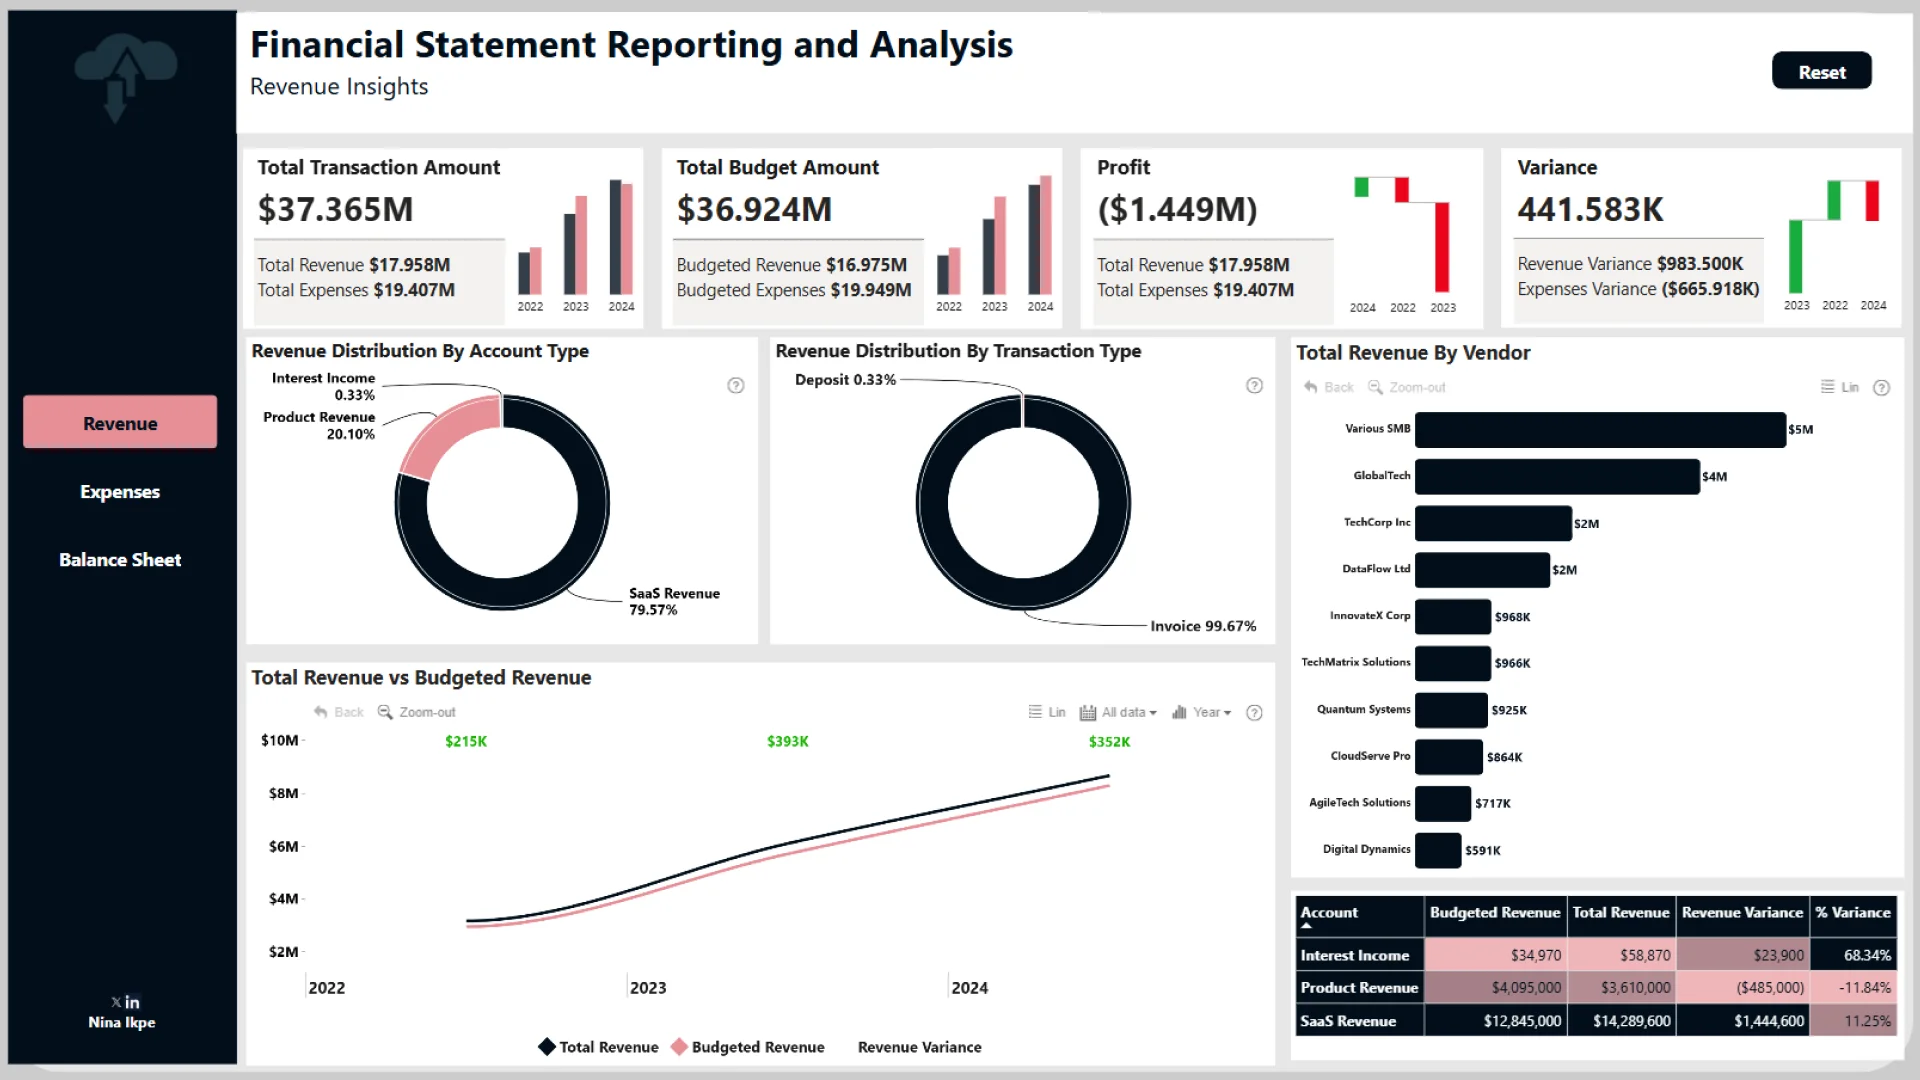Toggle Lin scale in revenue line chart

click(x=1046, y=712)
